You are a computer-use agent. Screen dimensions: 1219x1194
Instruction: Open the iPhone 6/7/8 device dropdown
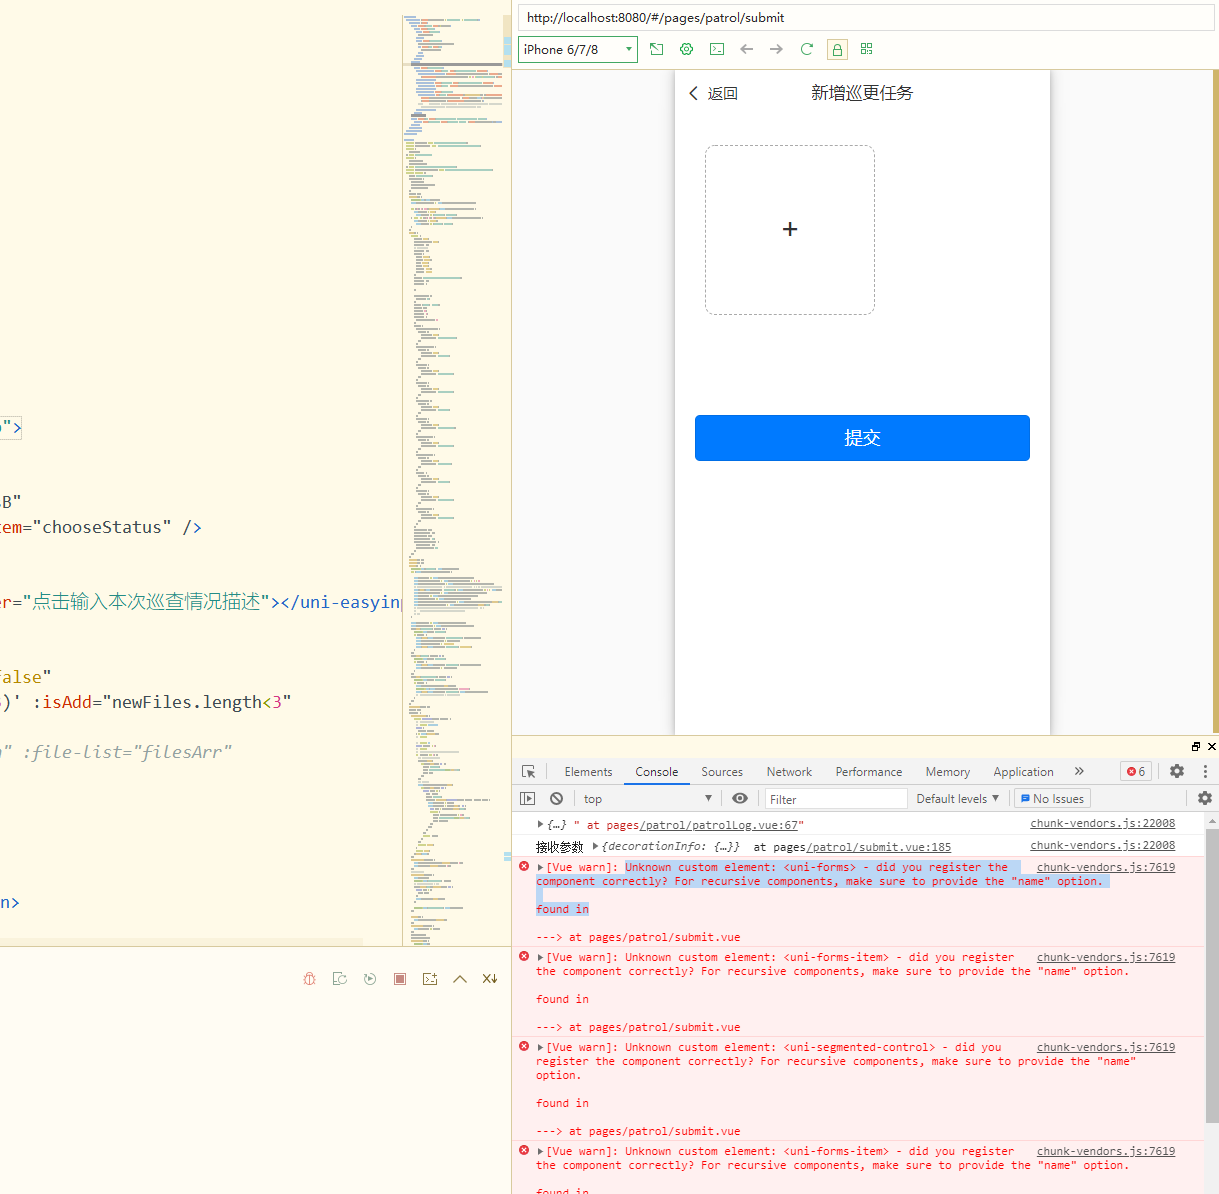coord(578,49)
